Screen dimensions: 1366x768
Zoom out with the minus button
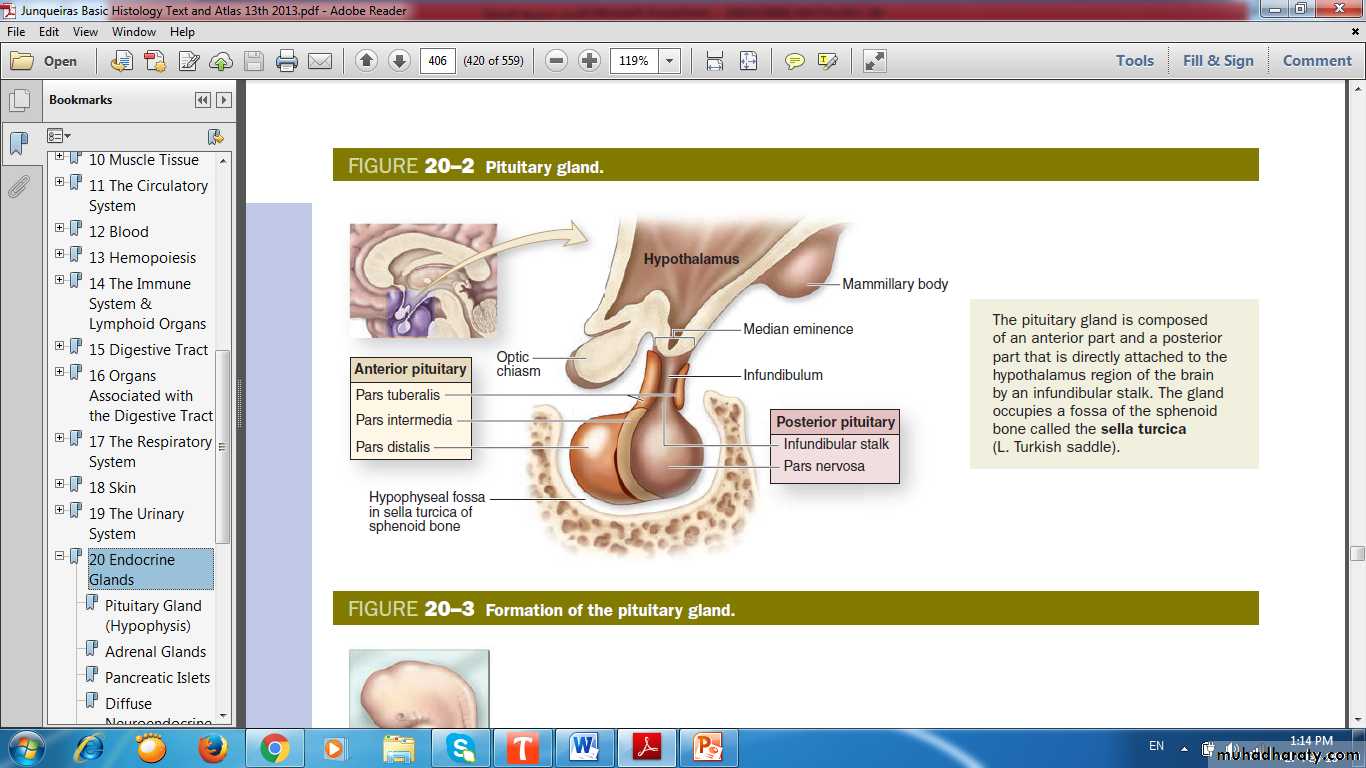[557, 61]
